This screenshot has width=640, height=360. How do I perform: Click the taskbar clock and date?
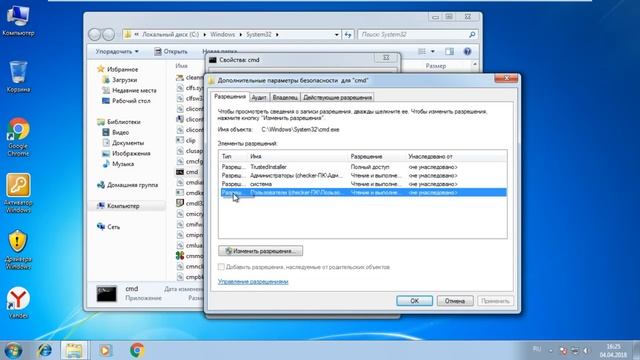coord(613,351)
